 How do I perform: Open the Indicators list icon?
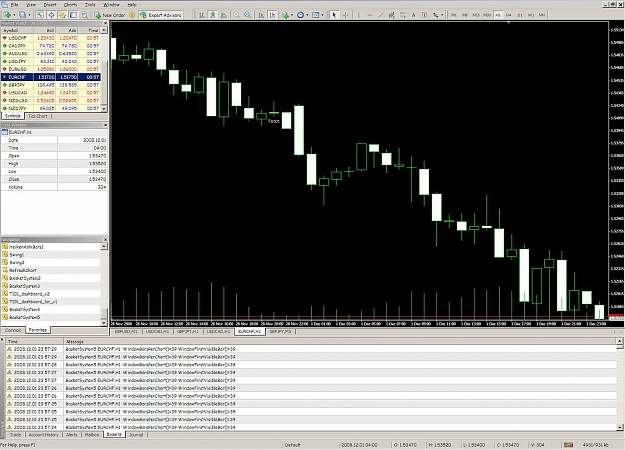285,15
